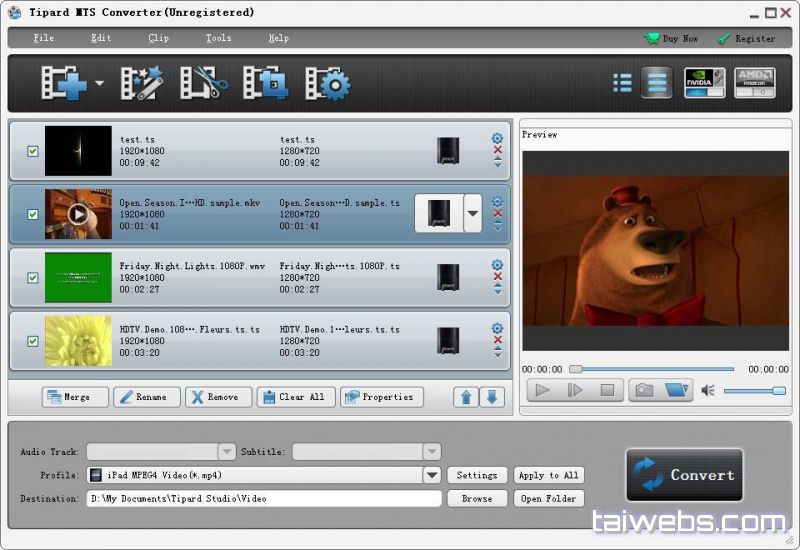Take a snapshot with the camera icon
Screen dimensions: 800x550
pos(644,390)
